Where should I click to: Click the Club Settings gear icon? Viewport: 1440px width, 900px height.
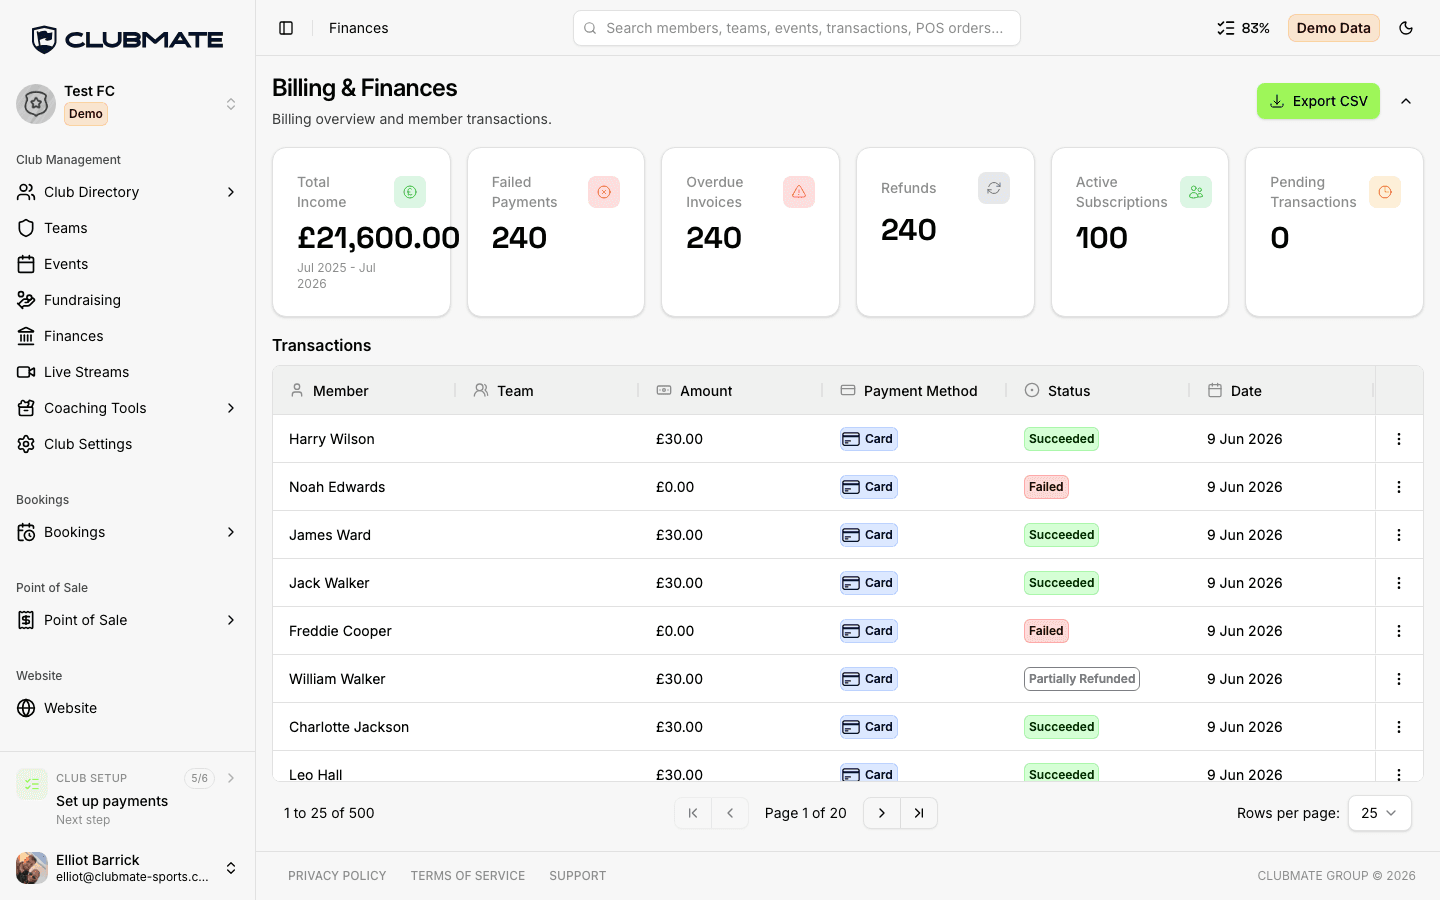[x=26, y=444]
